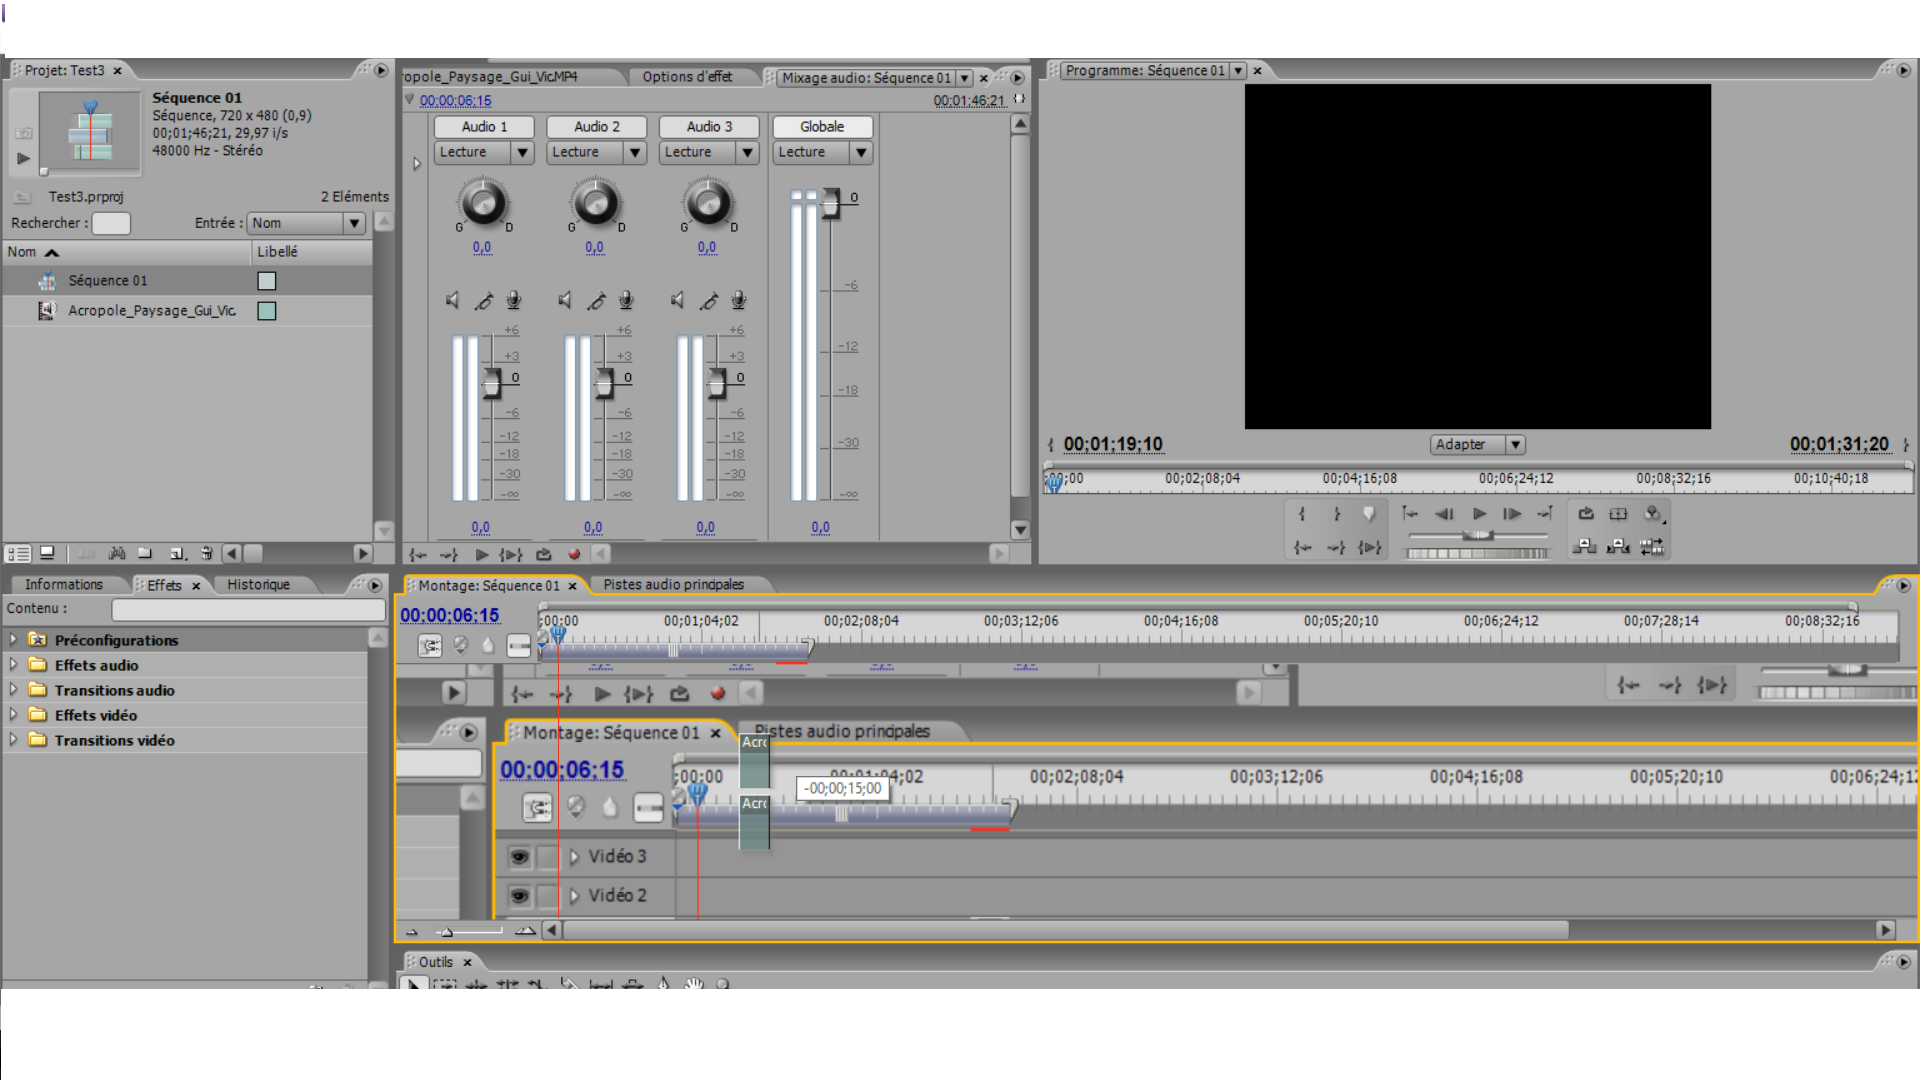The image size is (1920, 1080).
Task: Toggle Loop in Program monitor
Action: point(1586,514)
